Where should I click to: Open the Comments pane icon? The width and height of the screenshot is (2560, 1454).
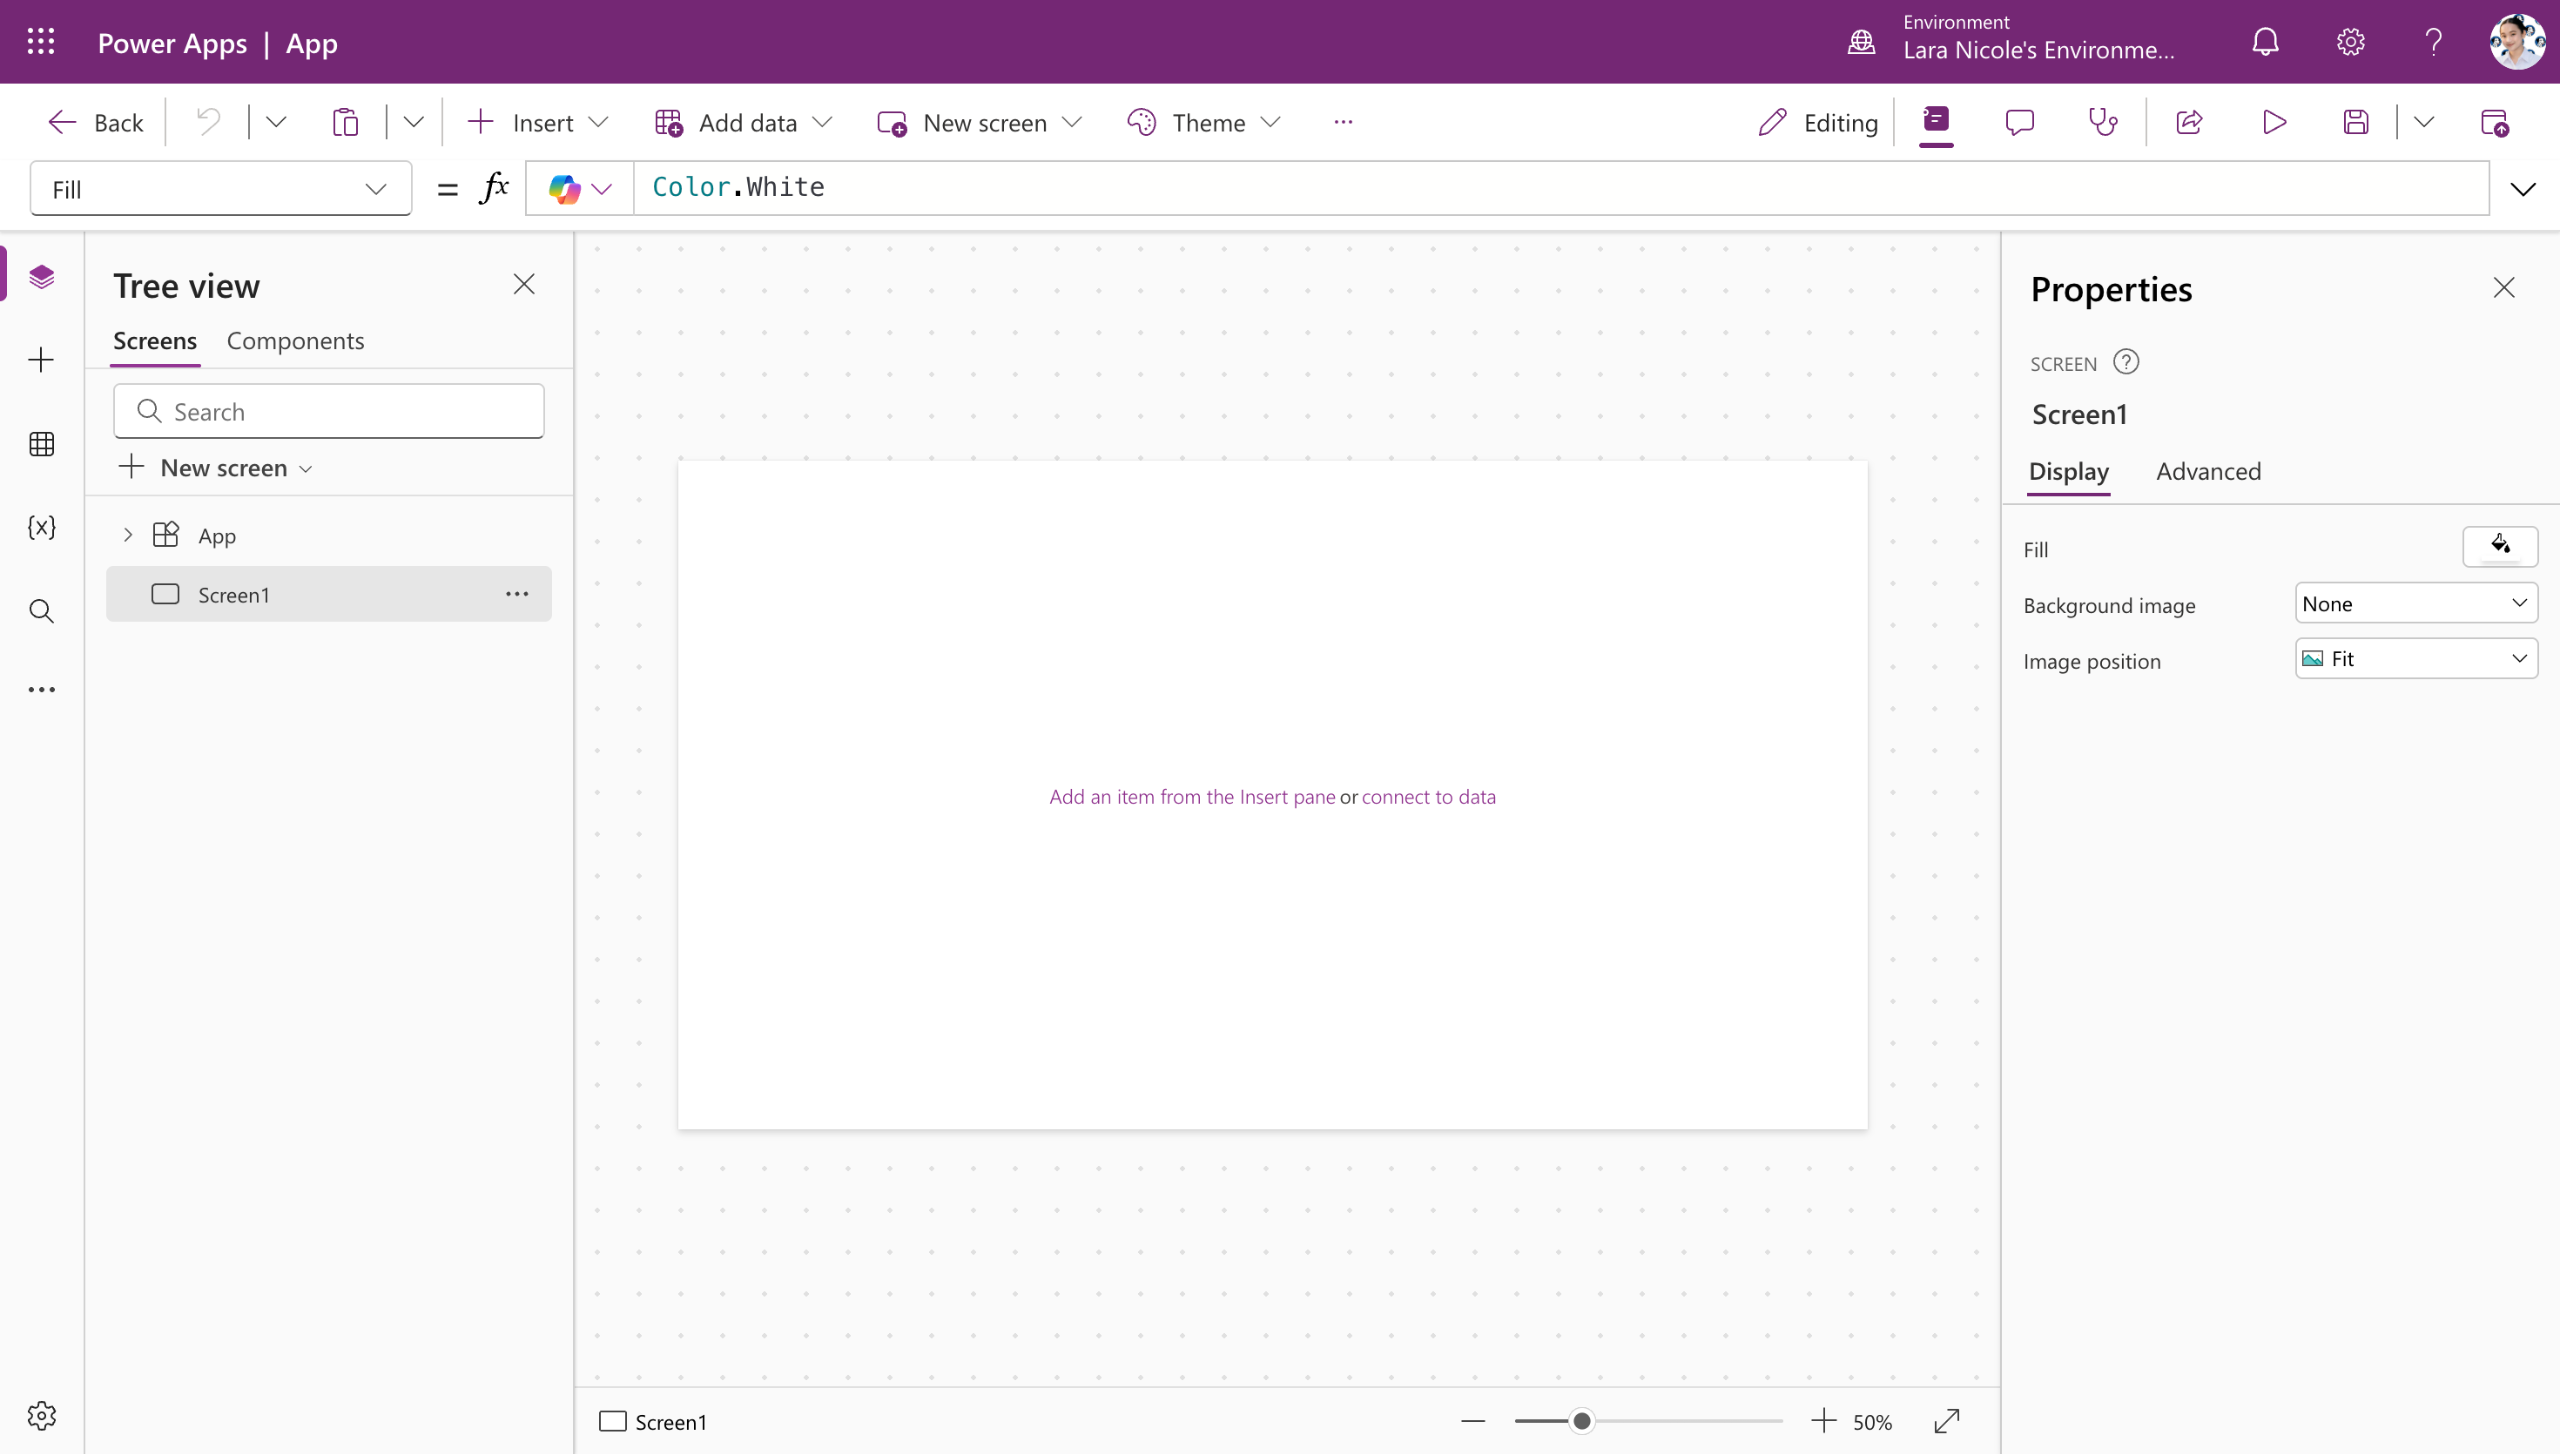(2019, 123)
